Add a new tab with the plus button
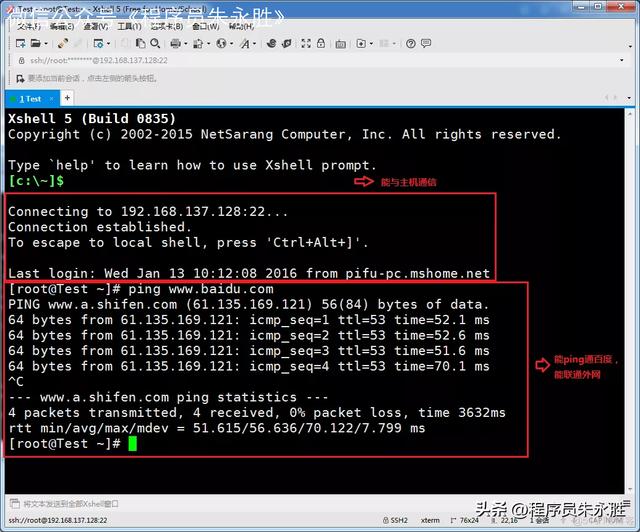 (x=67, y=98)
